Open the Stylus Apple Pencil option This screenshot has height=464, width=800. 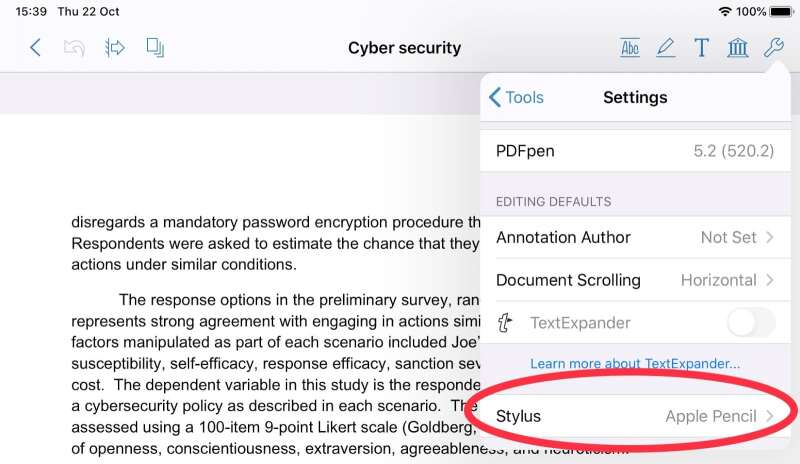tap(635, 416)
